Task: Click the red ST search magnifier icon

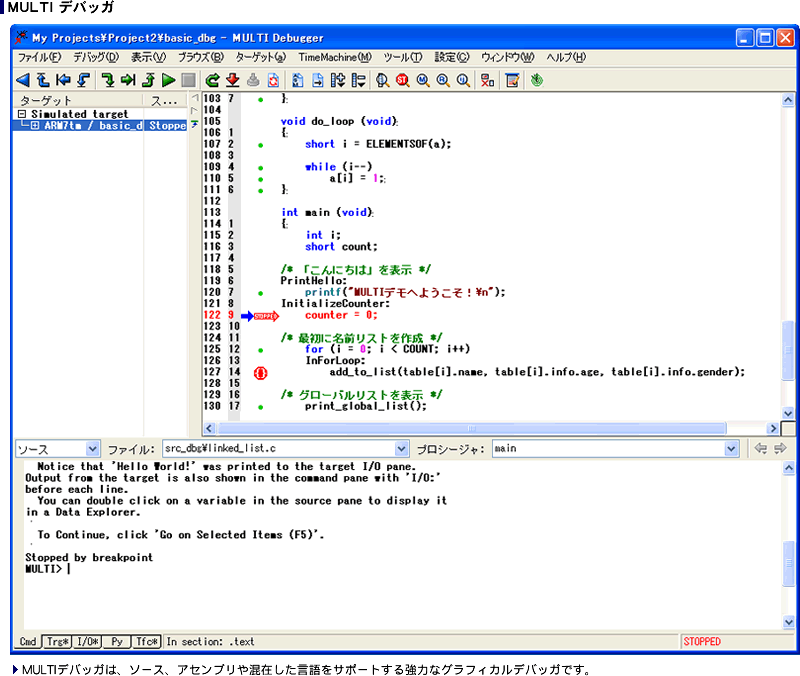Action: pos(403,80)
